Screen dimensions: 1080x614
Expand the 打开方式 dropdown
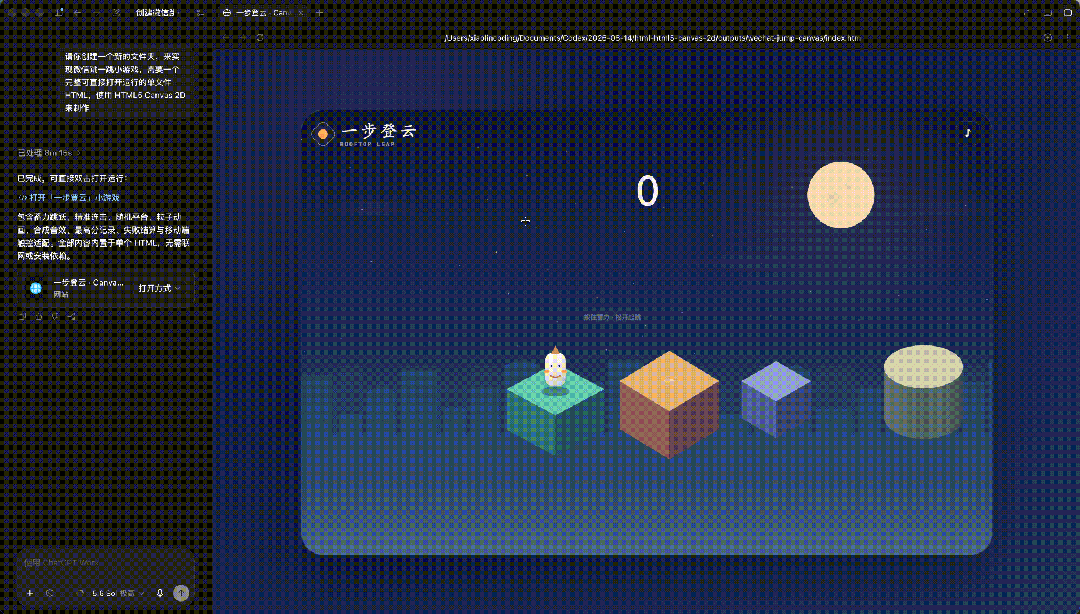(159, 288)
